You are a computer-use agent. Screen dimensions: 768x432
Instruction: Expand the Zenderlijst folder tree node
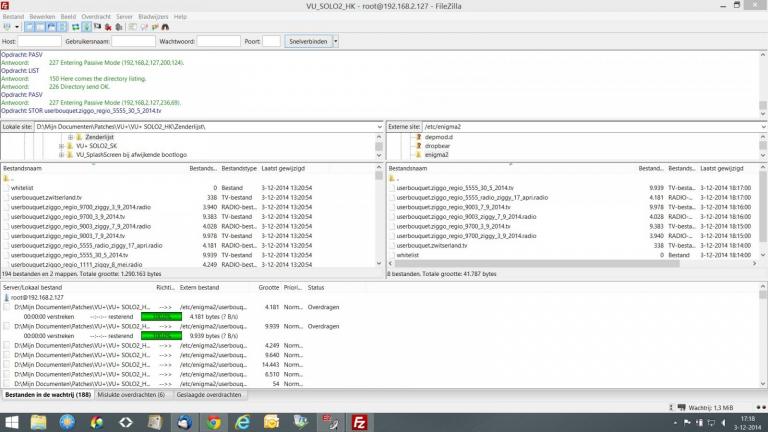[69, 137]
